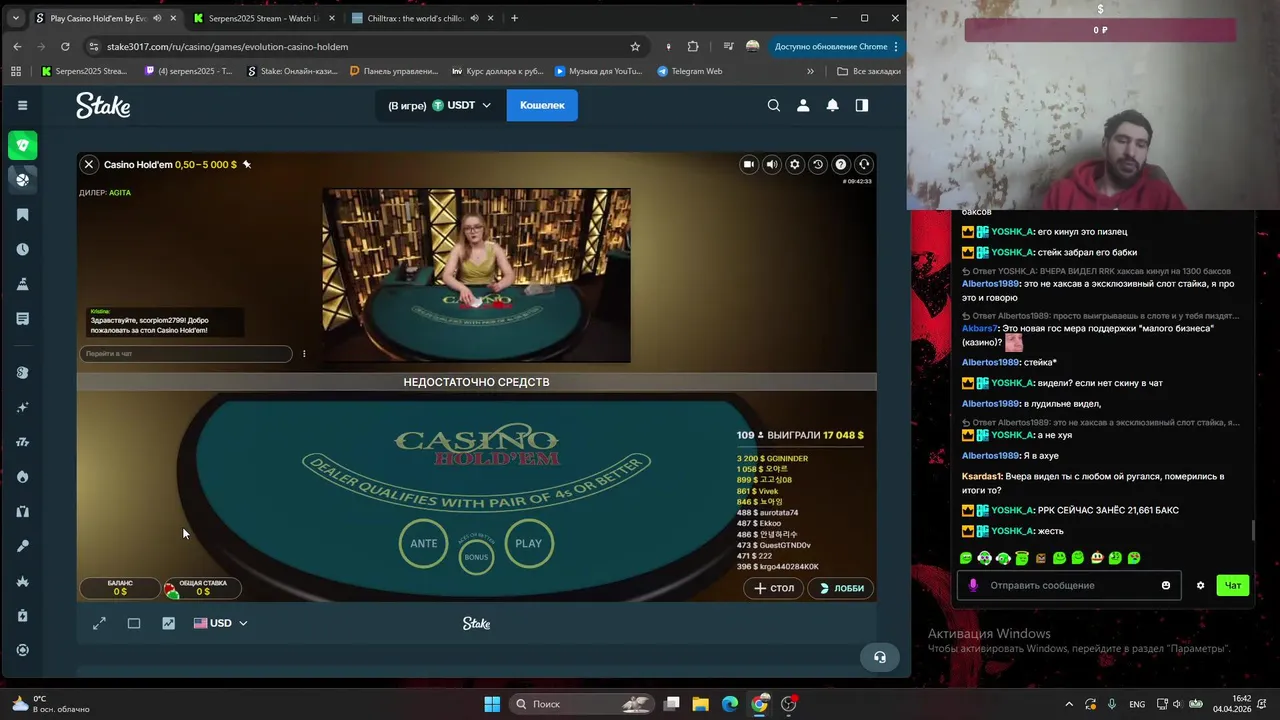Open the Все закладки folder
This screenshot has height=720, width=1280.
(x=868, y=71)
